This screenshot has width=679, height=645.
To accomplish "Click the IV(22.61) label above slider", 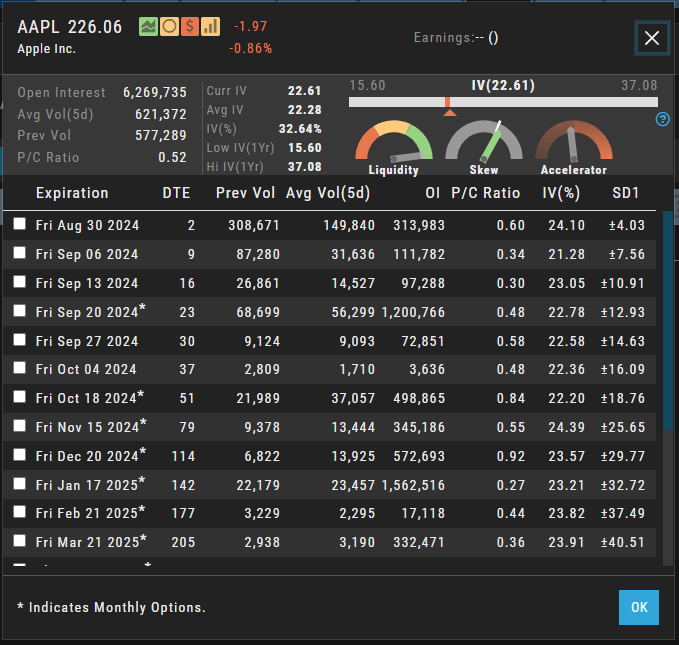I will (x=503, y=85).
